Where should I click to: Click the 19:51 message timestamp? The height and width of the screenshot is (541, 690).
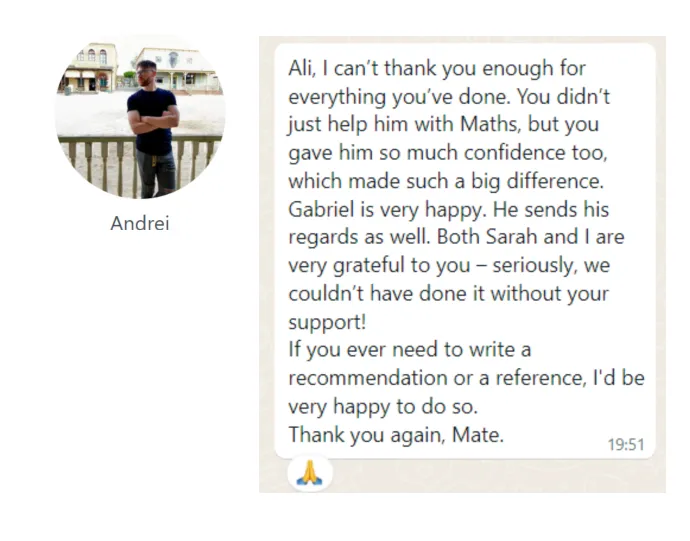626,444
